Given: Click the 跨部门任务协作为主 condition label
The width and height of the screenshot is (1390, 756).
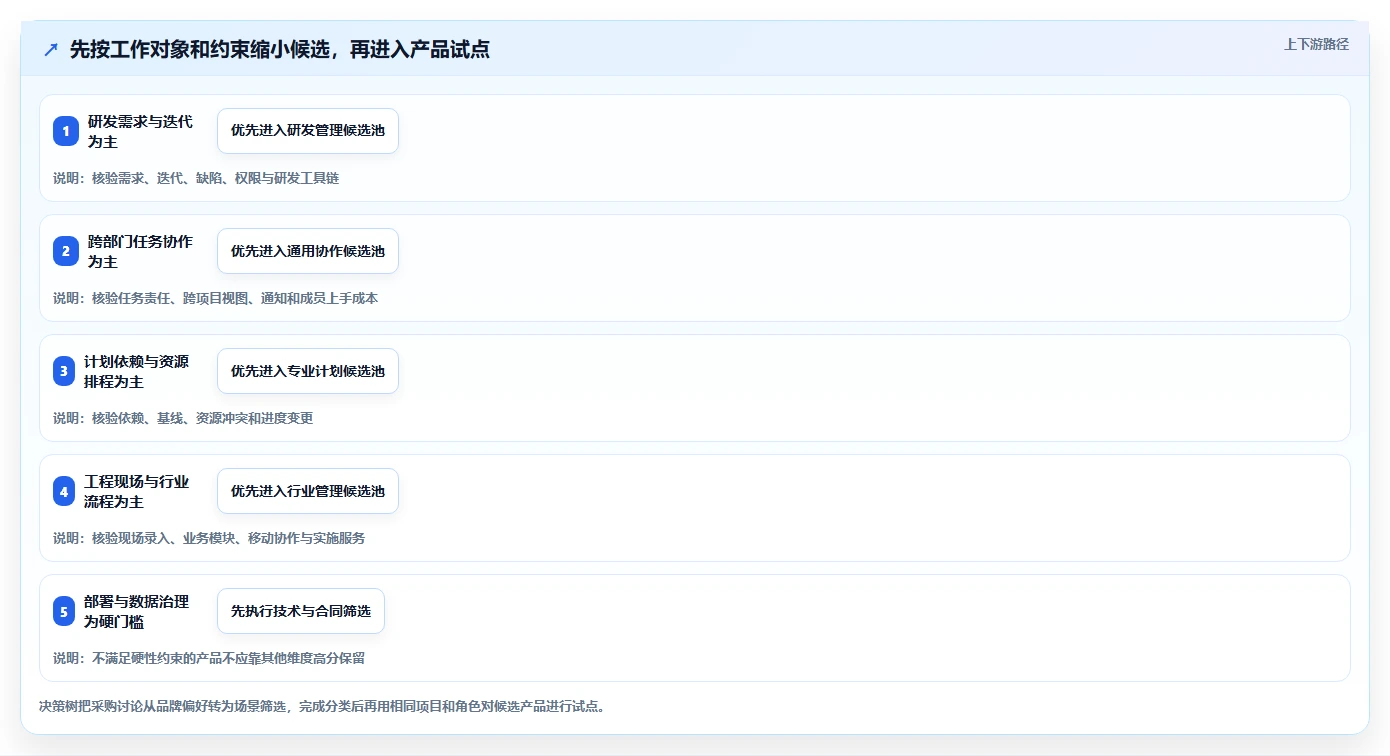Looking at the screenshot, I should (138, 251).
